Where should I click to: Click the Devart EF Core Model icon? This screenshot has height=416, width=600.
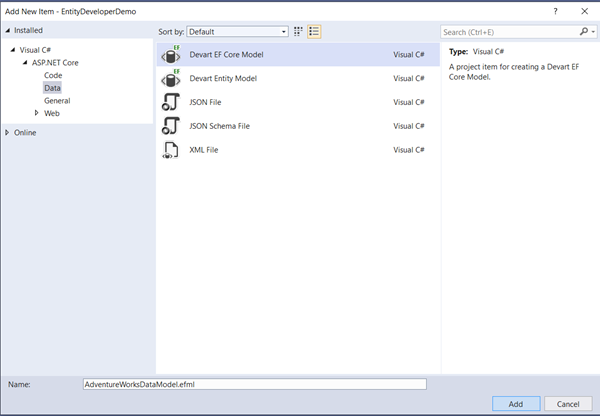pyautogui.click(x=171, y=54)
